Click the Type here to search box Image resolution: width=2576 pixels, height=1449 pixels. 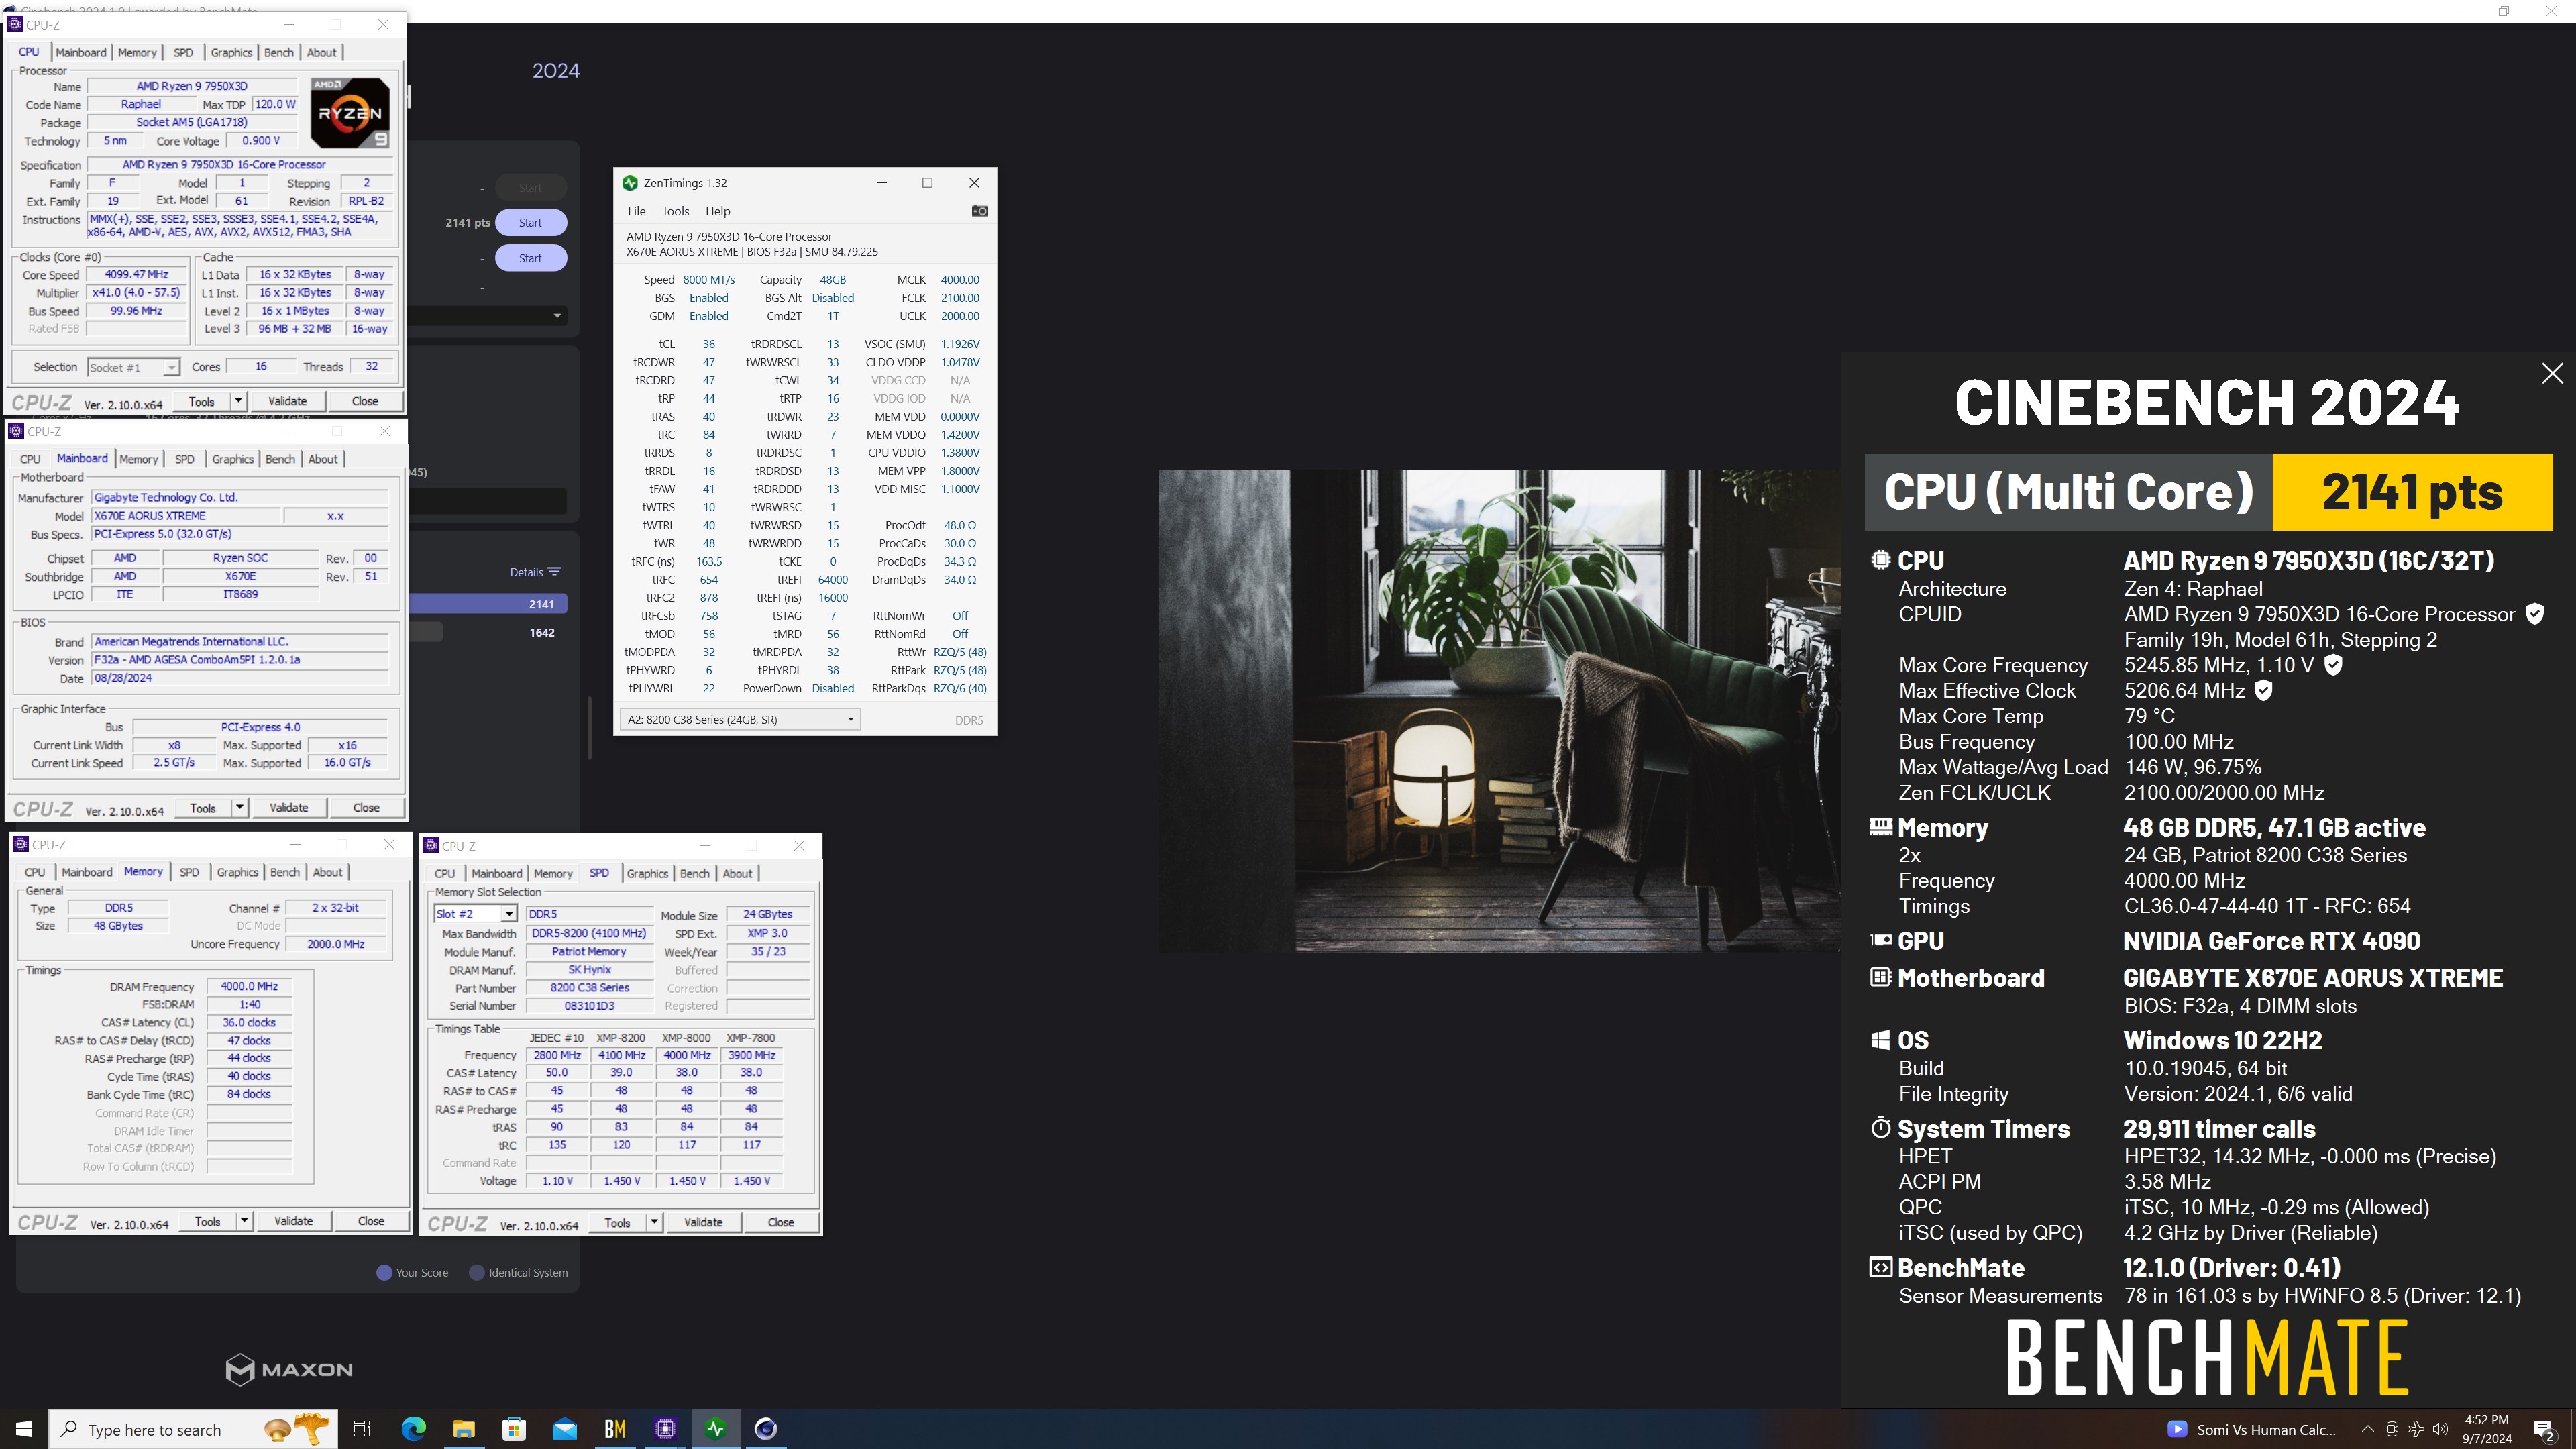point(194,1429)
